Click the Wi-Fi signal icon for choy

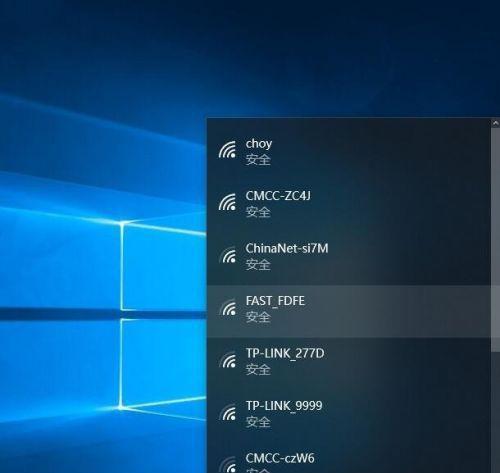point(227,149)
